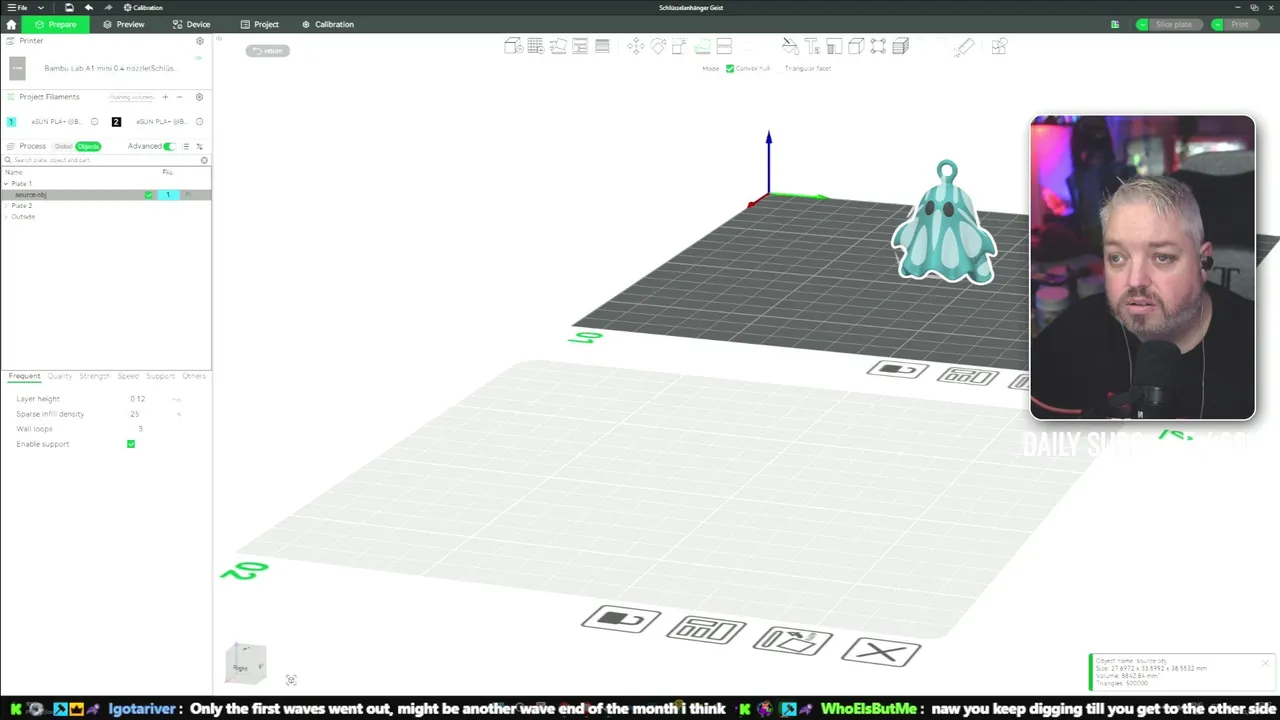Click the Arrange all objects tool

(579, 46)
